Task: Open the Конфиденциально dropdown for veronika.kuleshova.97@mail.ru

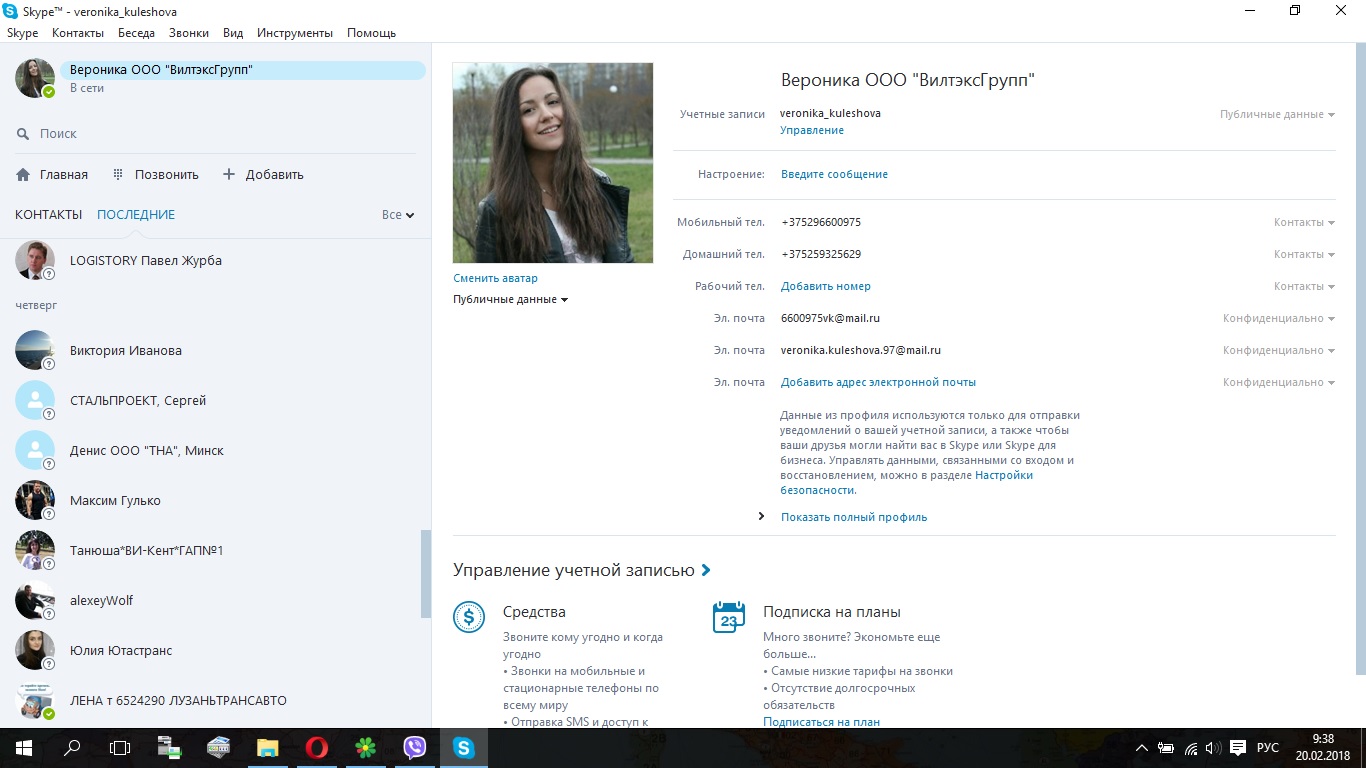Action: (1279, 350)
